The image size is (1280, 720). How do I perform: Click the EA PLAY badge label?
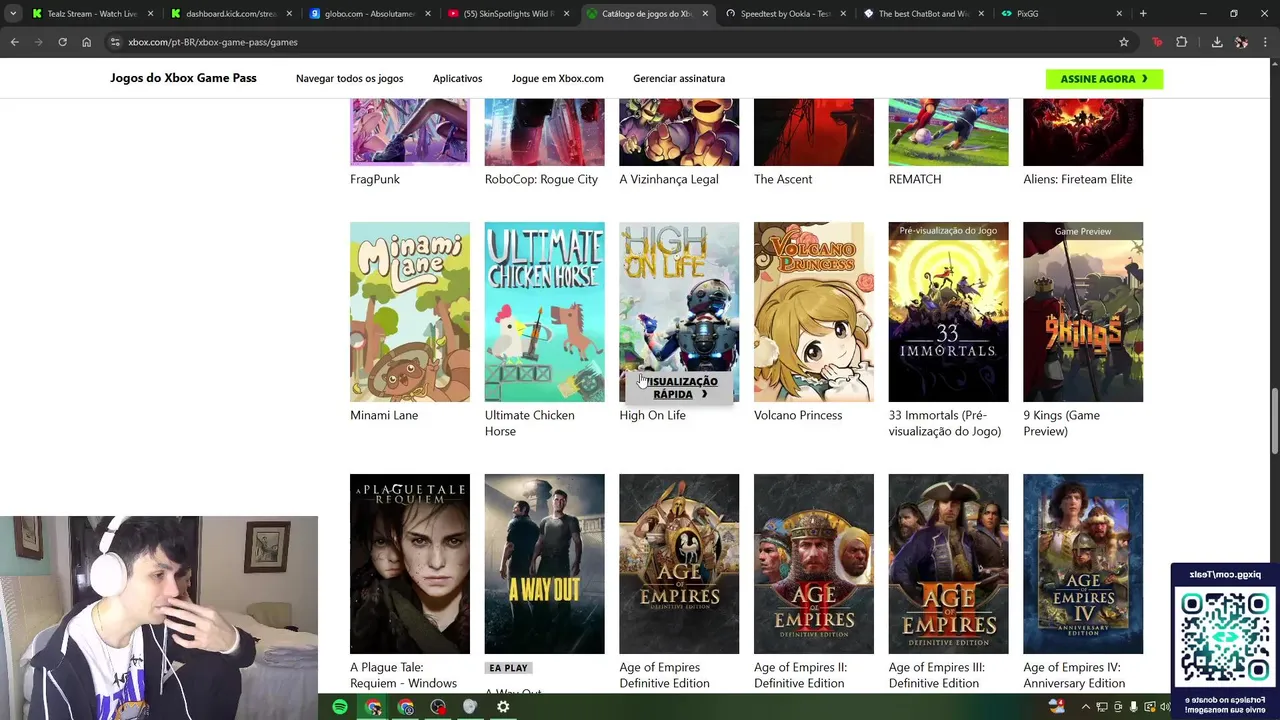(509, 668)
